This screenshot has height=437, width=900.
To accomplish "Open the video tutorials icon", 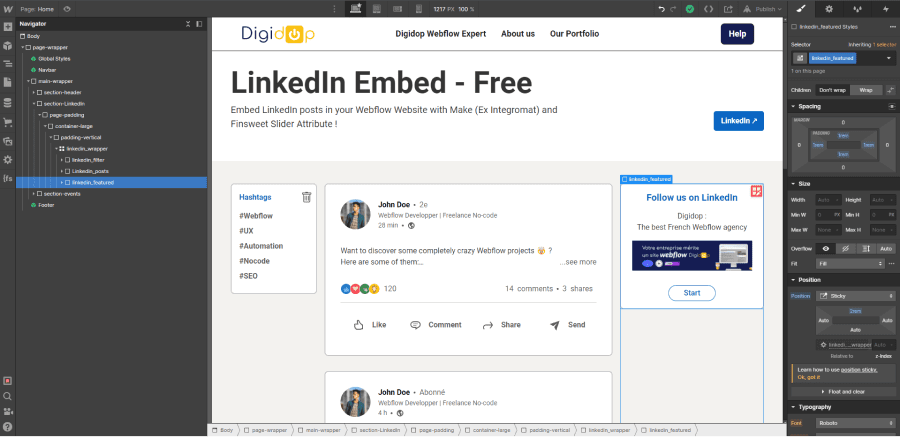I will 7,412.
